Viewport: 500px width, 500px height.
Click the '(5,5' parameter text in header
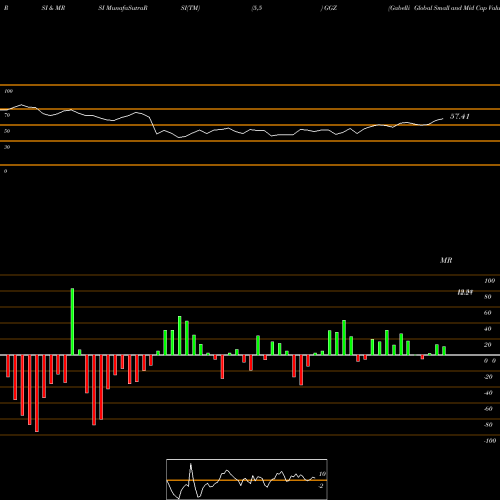[x=257, y=8]
